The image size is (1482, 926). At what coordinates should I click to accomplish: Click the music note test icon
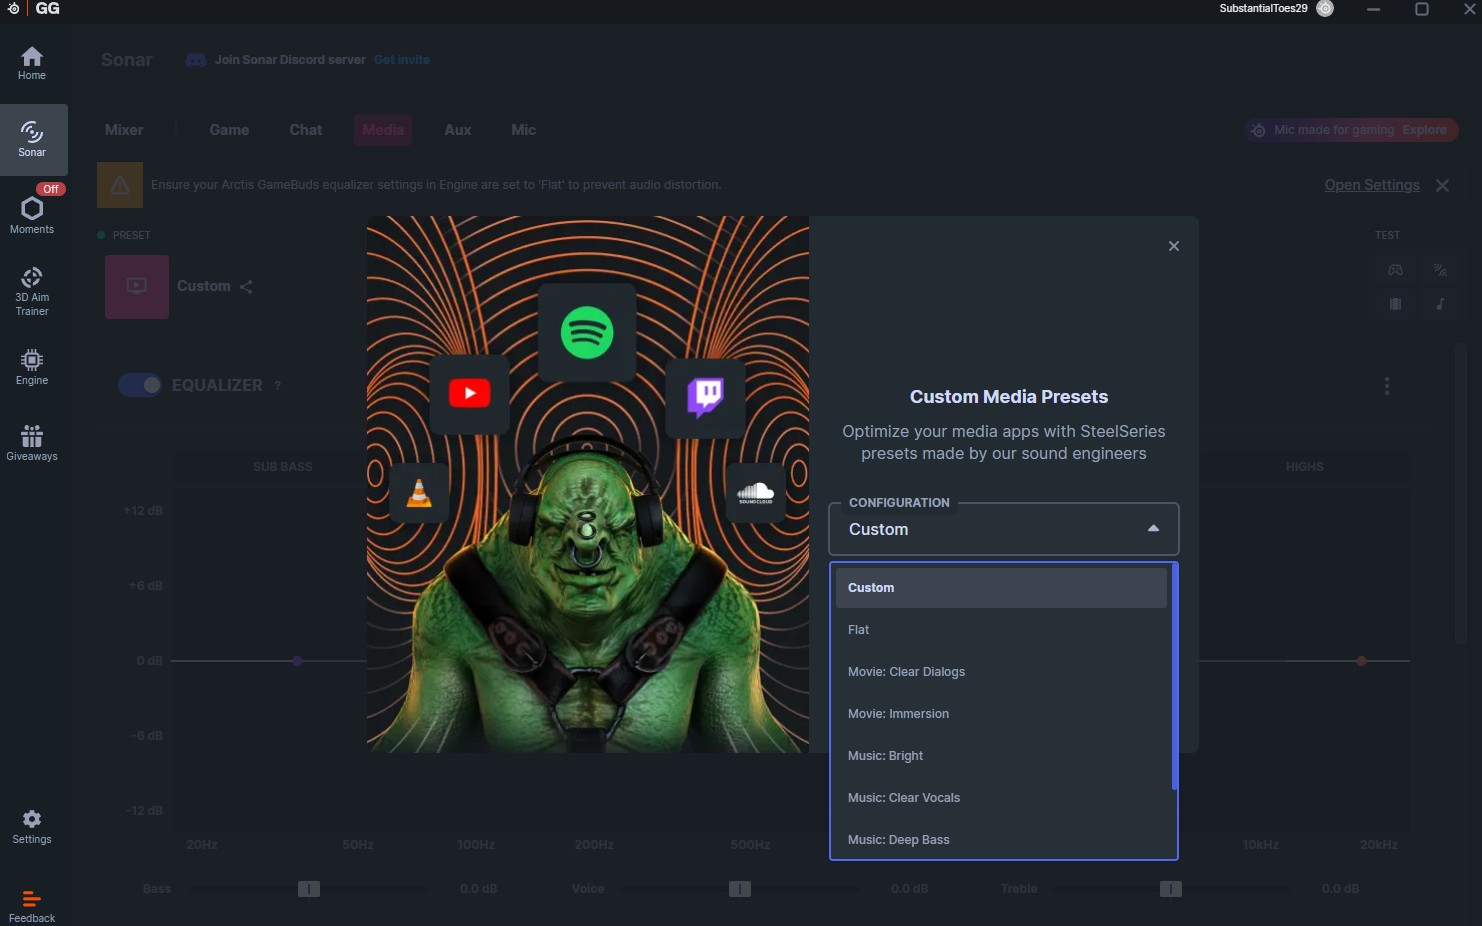click(x=1440, y=303)
